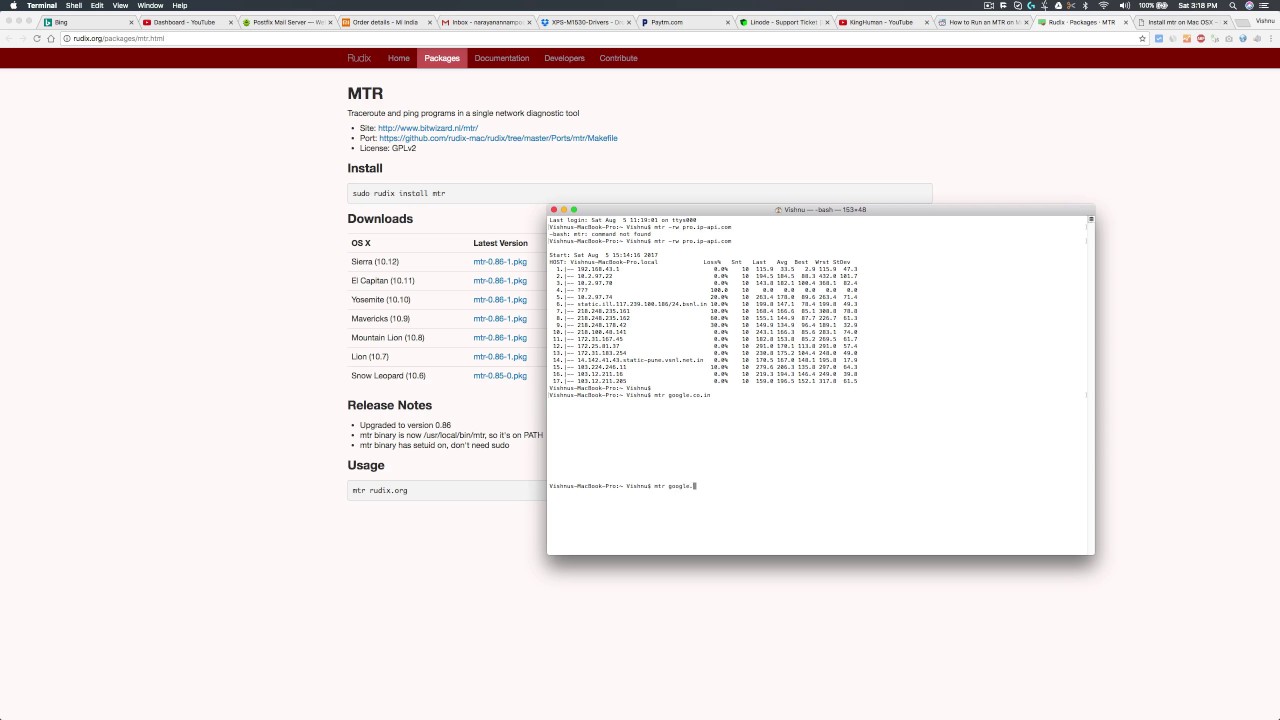Download mtr-0.86-1.pkg for El Capitan
The height and width of the screenshot is (720, 1280).
500,281
